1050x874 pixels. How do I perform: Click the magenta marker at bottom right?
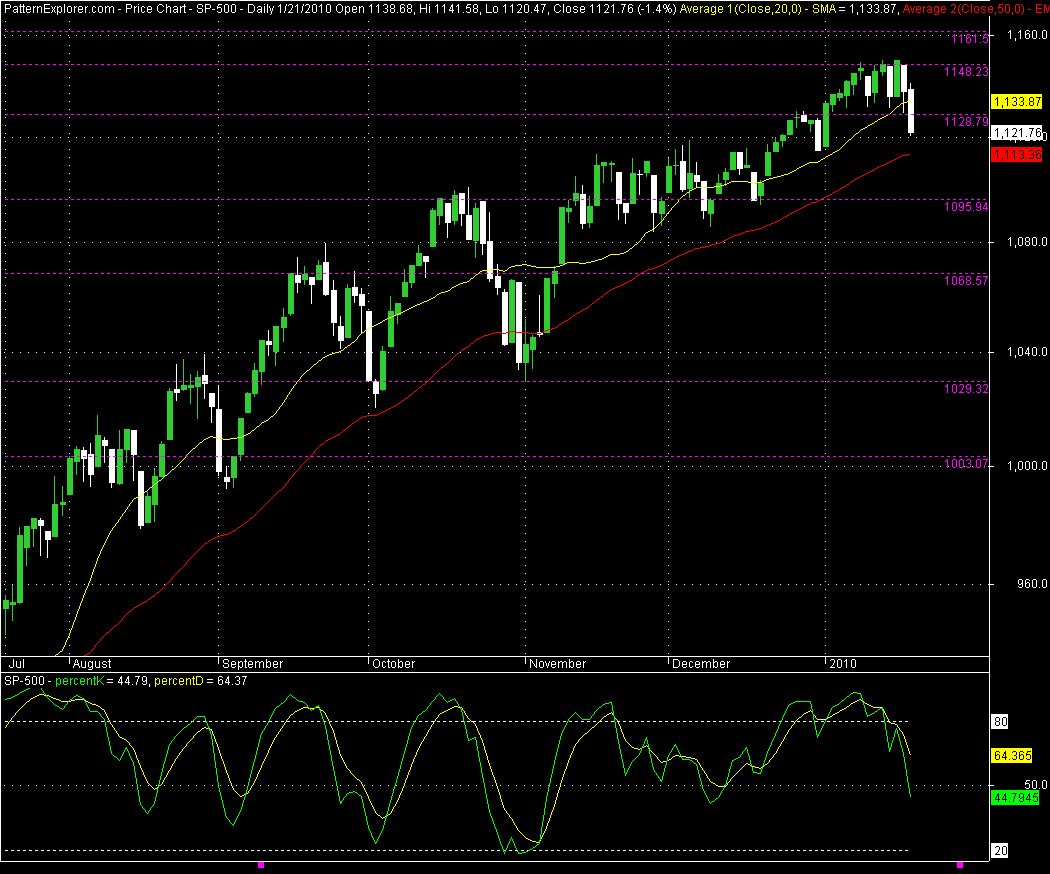pyautogui.click(x=960, y=865)
